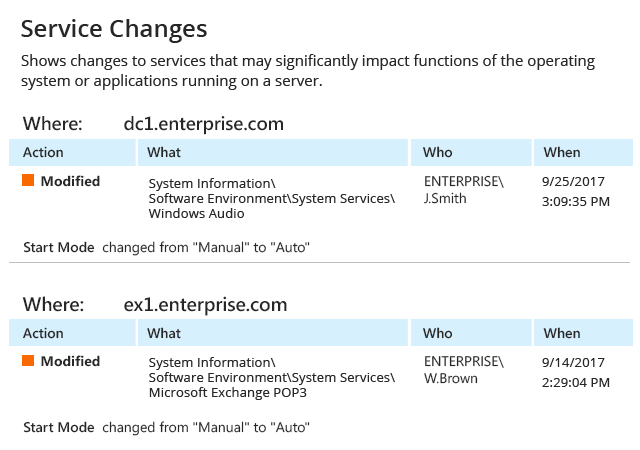This screenshot has width=640, height=450.
Task: Click the When header in dc1 table
Action: click(562, 153)
